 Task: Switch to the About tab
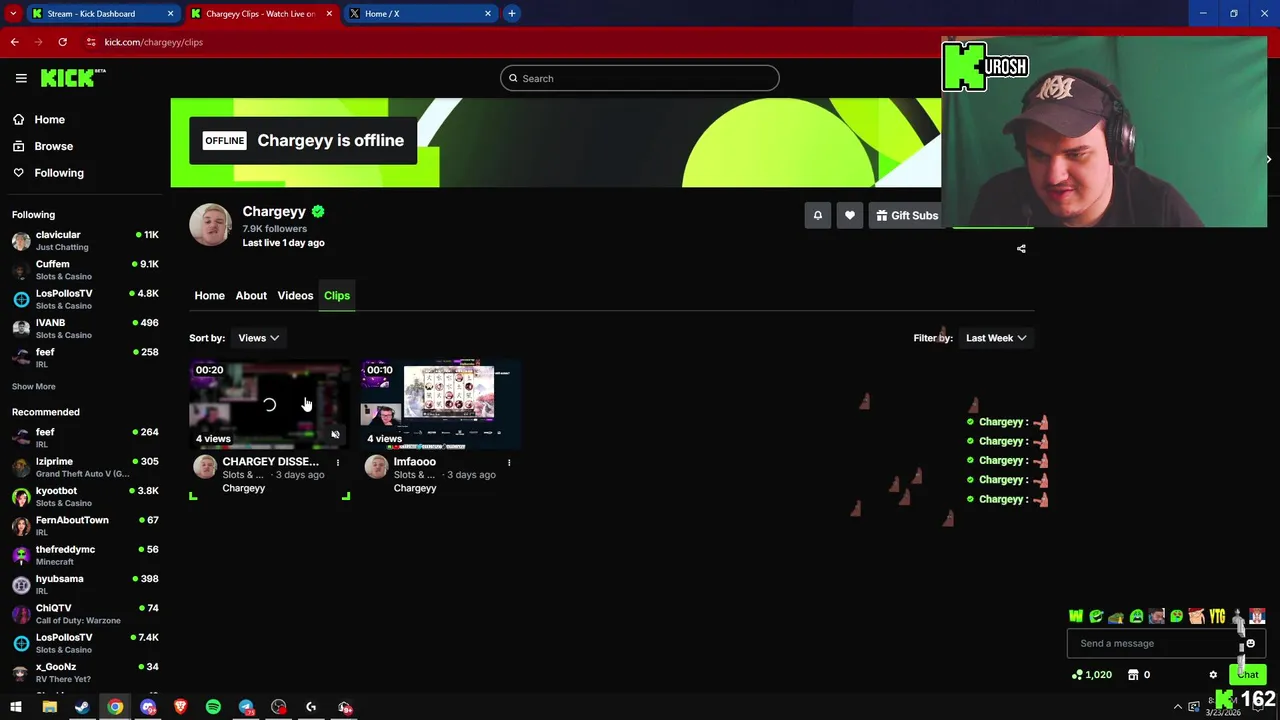tap(251, 296)
